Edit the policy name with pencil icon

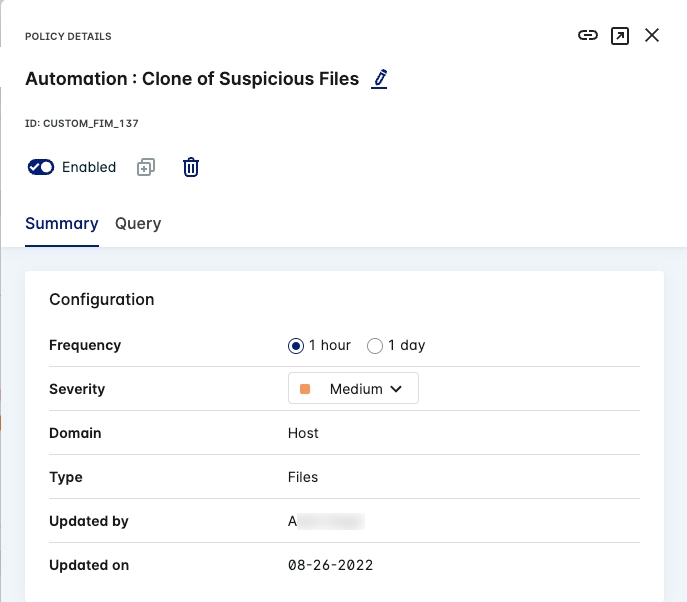click(x=379, y=79)
